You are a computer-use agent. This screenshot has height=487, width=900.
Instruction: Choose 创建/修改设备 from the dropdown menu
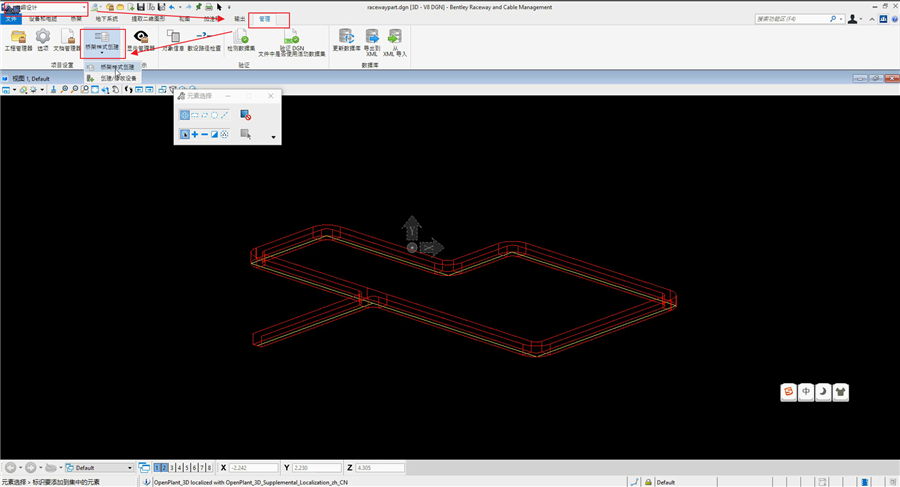click(118, 77)
